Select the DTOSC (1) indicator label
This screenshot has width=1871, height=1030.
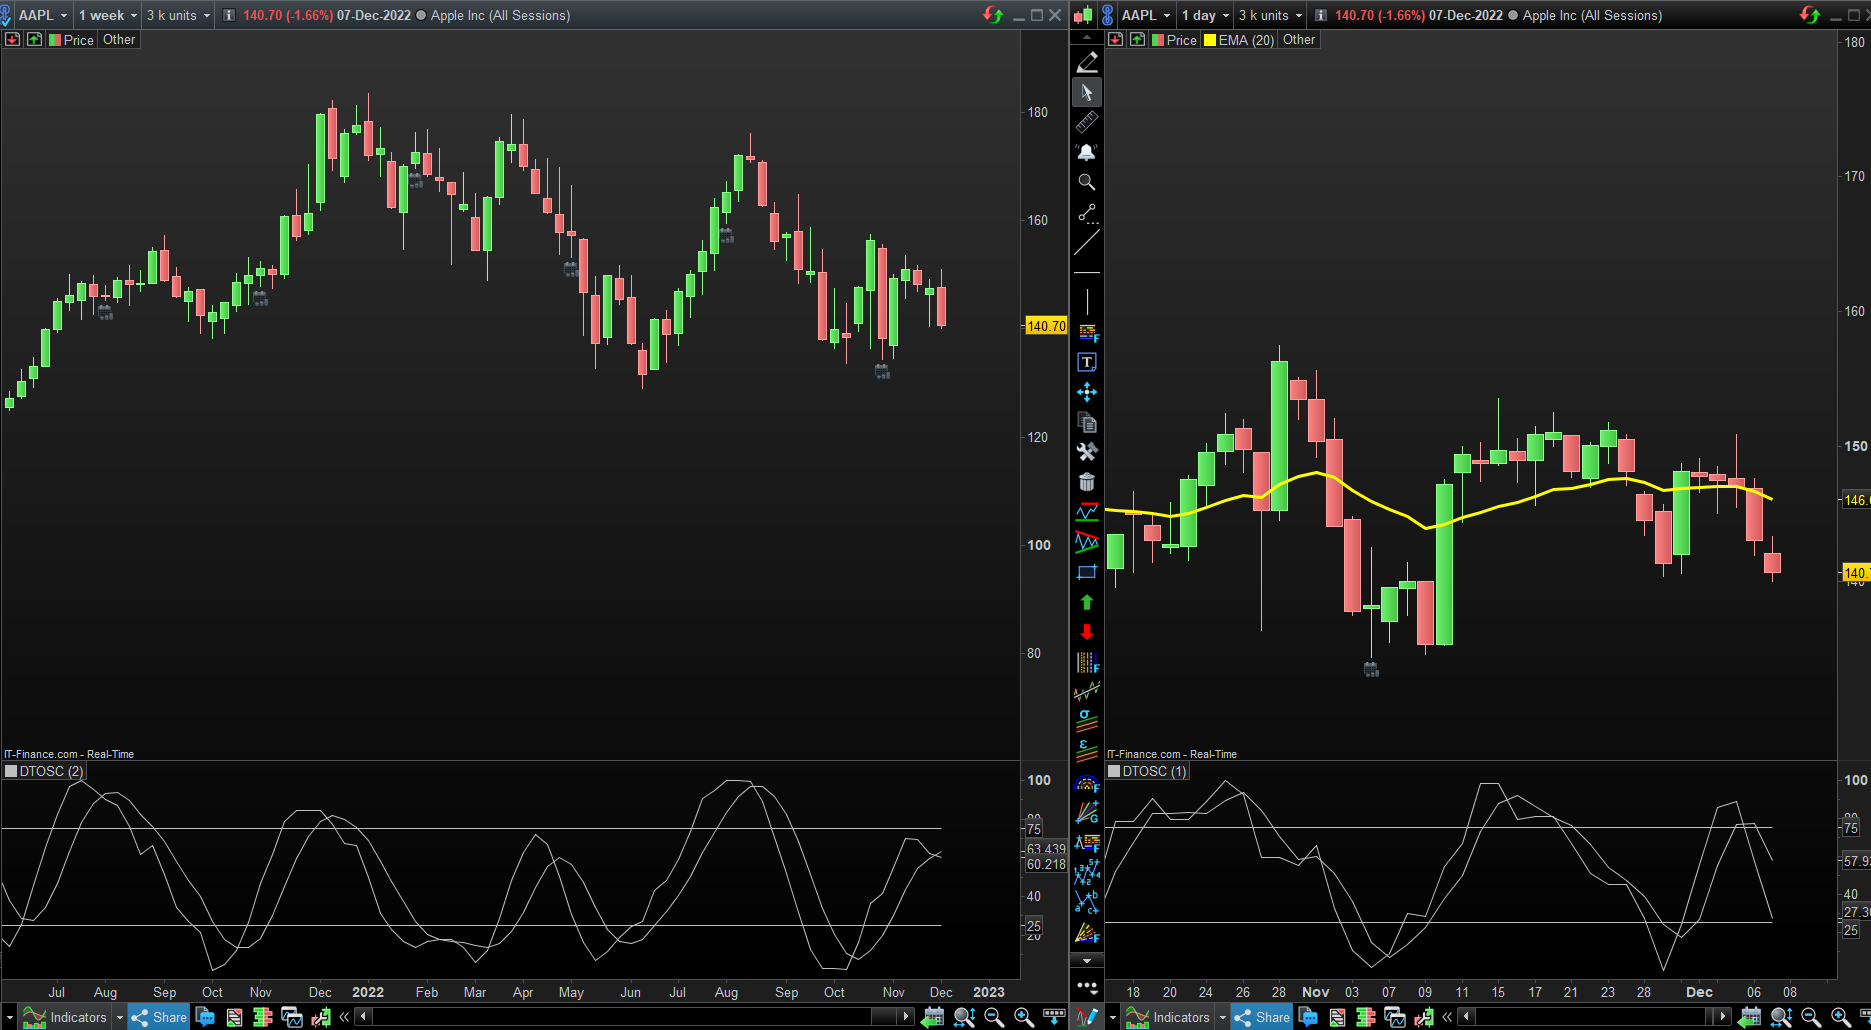[x=1155, y=771]
